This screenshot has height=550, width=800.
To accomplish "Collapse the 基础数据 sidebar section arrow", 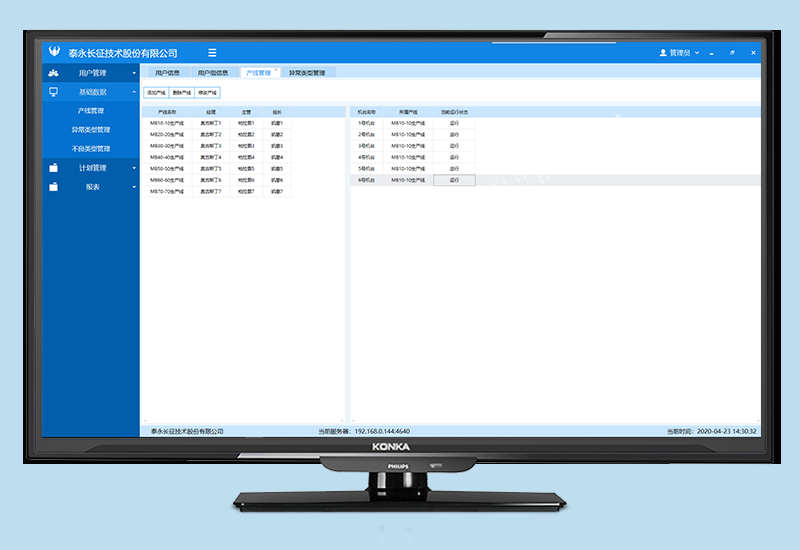I will (134, 92).
